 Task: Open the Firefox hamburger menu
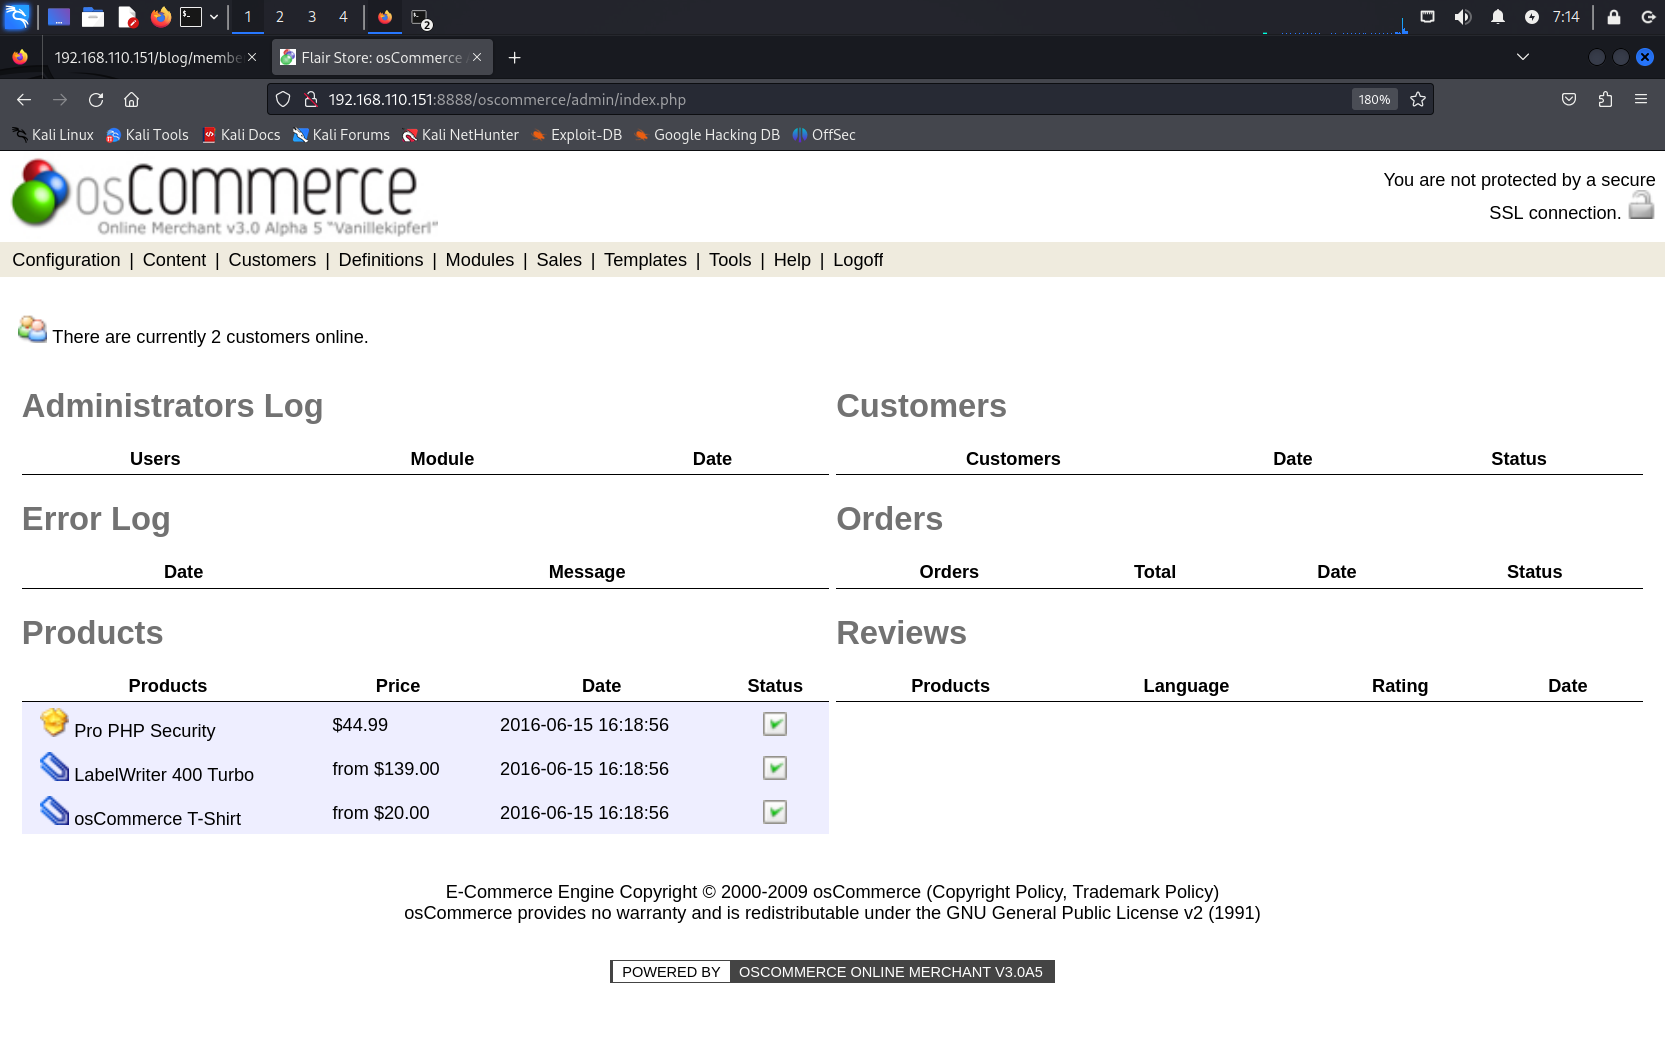coord(1641,100)
